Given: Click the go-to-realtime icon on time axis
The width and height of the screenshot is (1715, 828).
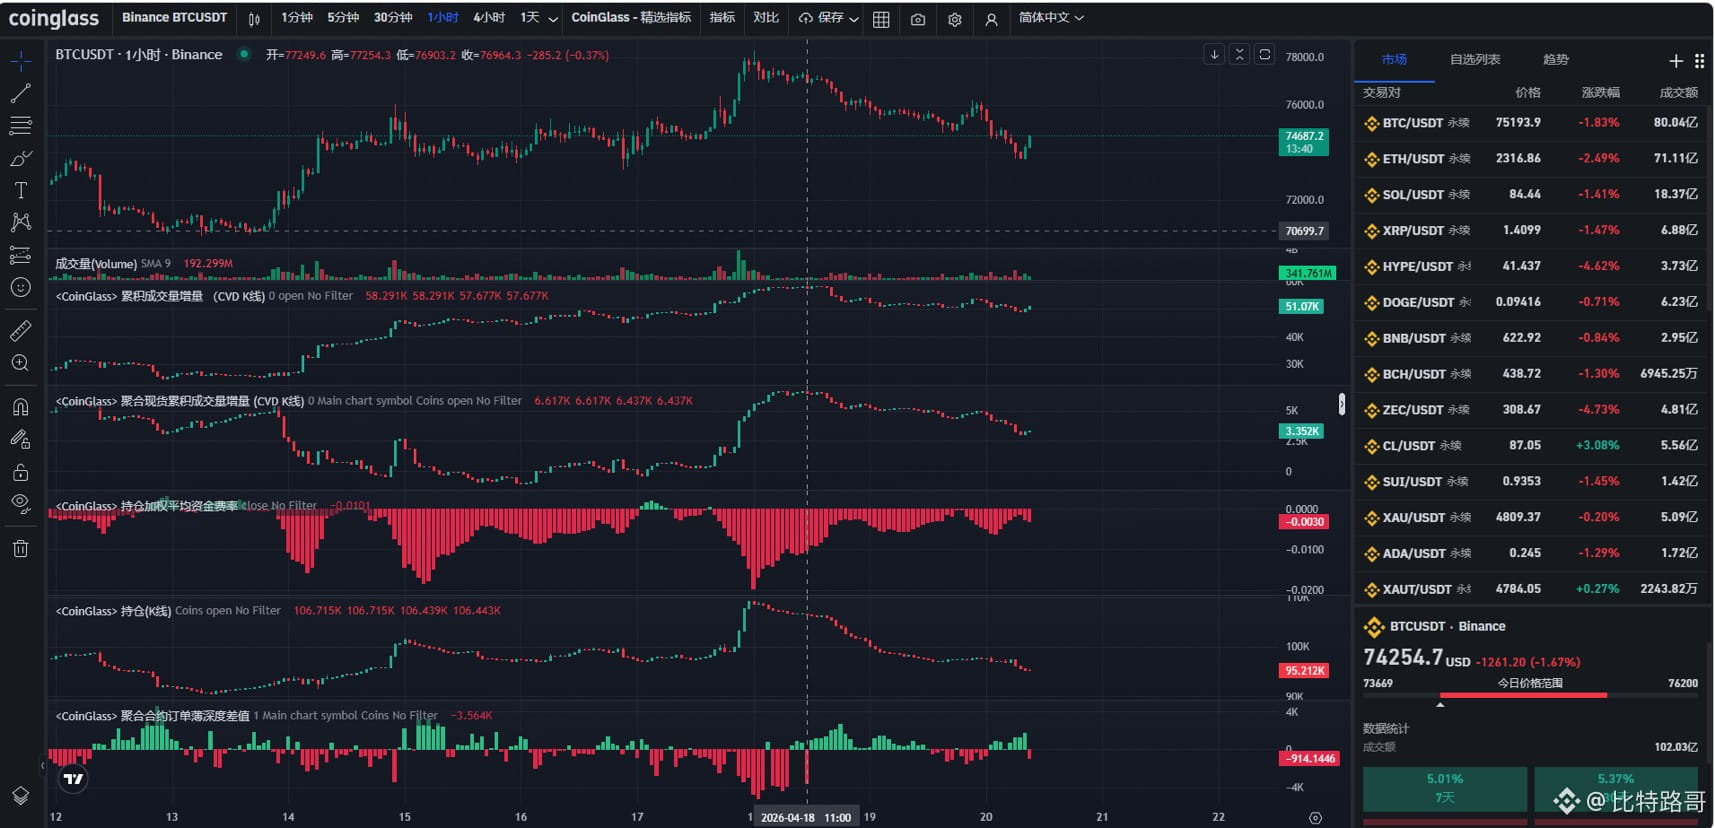Looking at the screenshot, I should tap(1315, 817).
